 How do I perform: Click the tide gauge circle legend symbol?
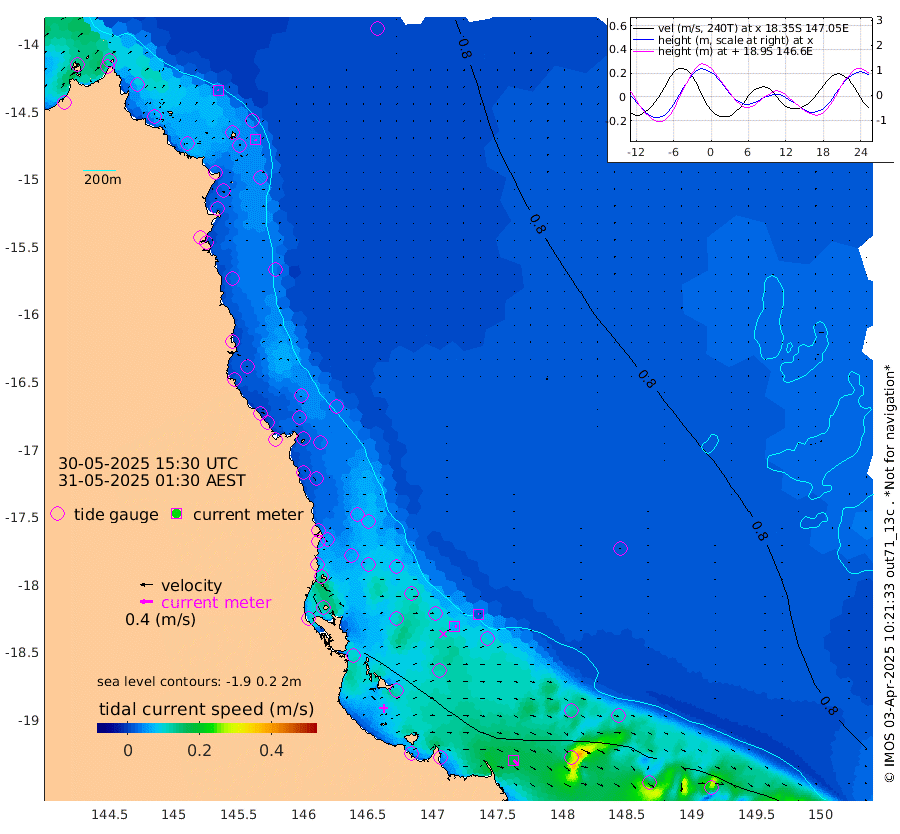point(57,514)
